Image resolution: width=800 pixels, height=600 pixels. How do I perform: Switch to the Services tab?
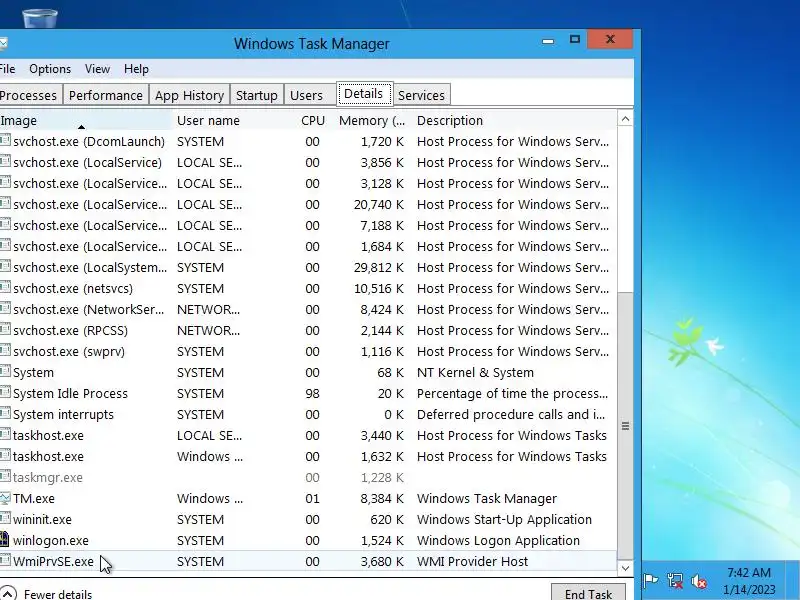tap(421, 95)
